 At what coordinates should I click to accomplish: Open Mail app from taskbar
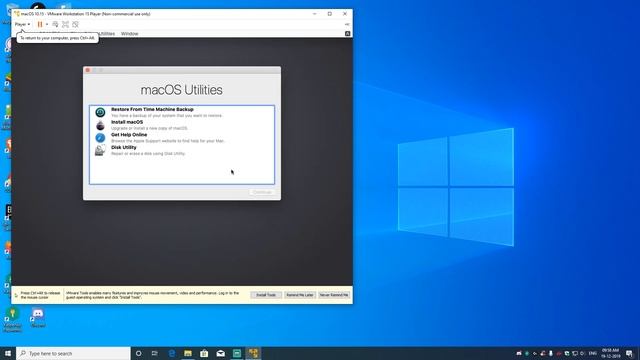220,353
